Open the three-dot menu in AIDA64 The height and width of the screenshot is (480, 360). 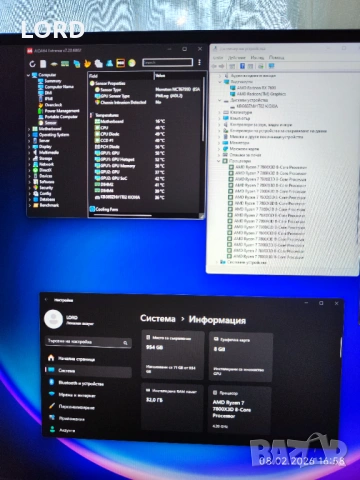coord(199,62)
